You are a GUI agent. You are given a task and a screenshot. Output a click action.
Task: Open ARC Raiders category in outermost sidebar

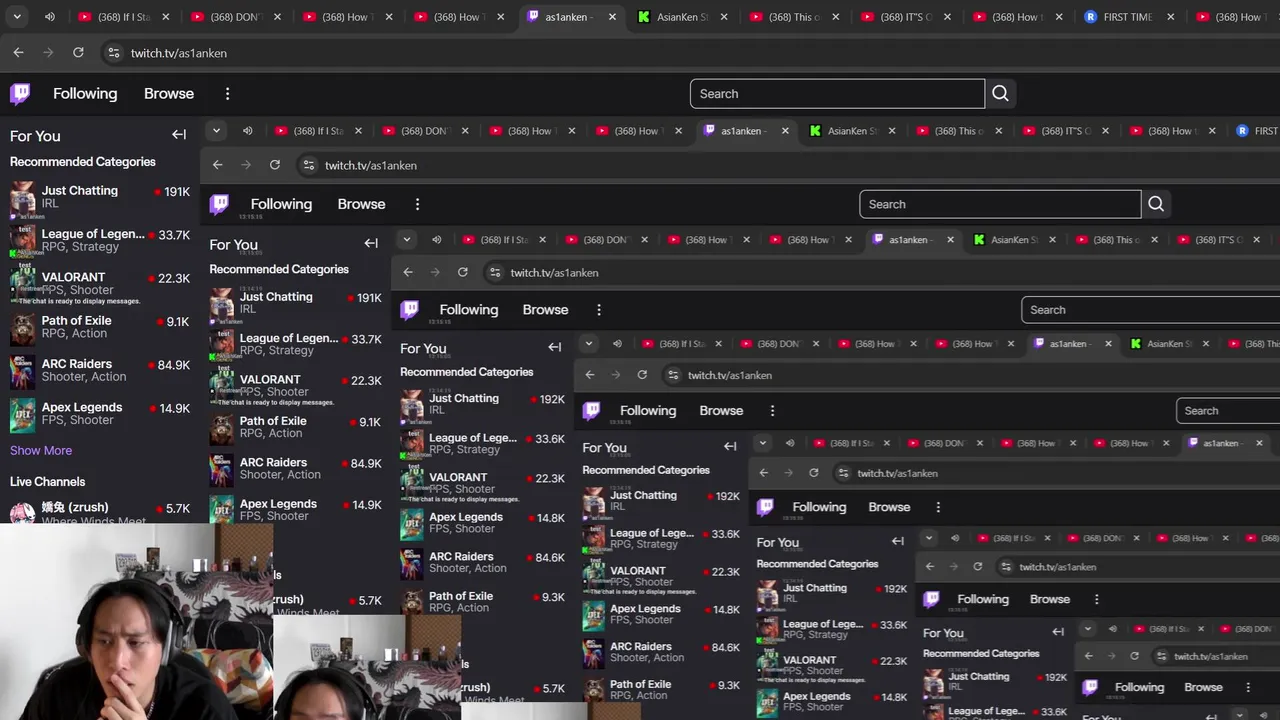(100, 370)
